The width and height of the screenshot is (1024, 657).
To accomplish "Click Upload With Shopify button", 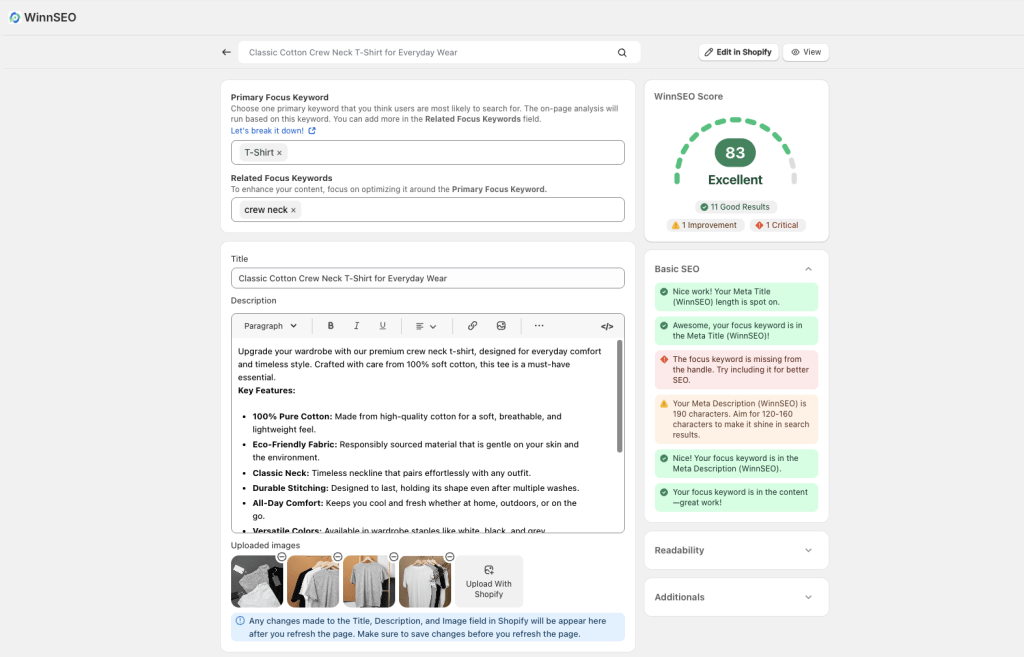I will (489, 581).
